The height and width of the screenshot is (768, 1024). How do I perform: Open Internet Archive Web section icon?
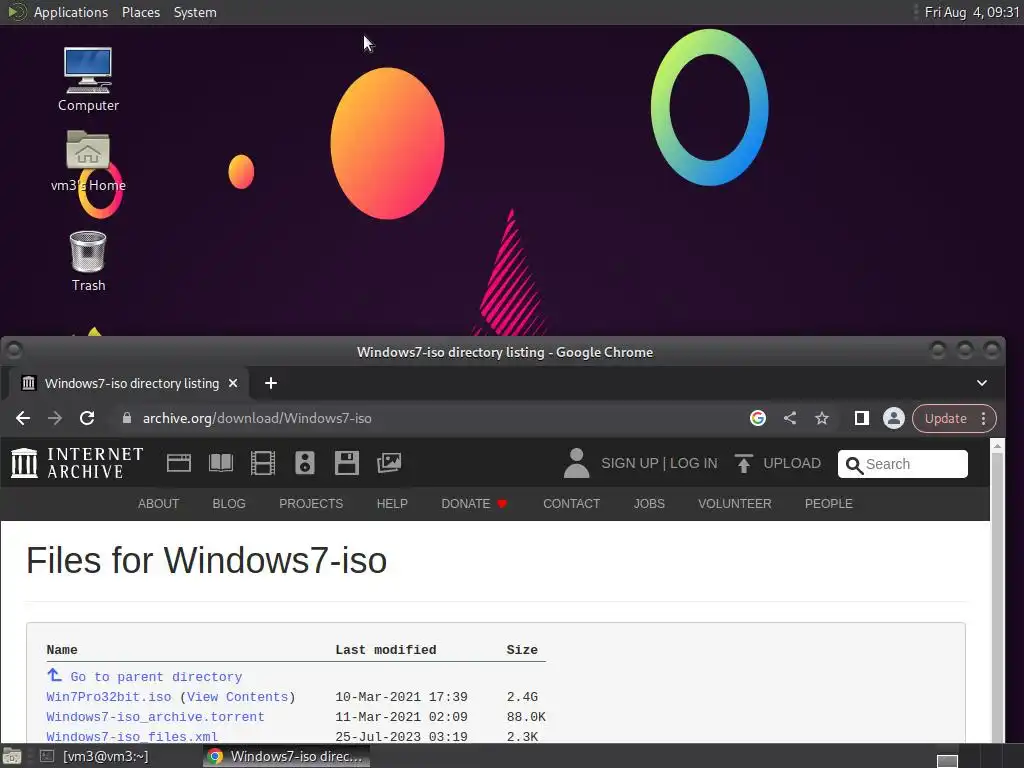tap(178, 463)
